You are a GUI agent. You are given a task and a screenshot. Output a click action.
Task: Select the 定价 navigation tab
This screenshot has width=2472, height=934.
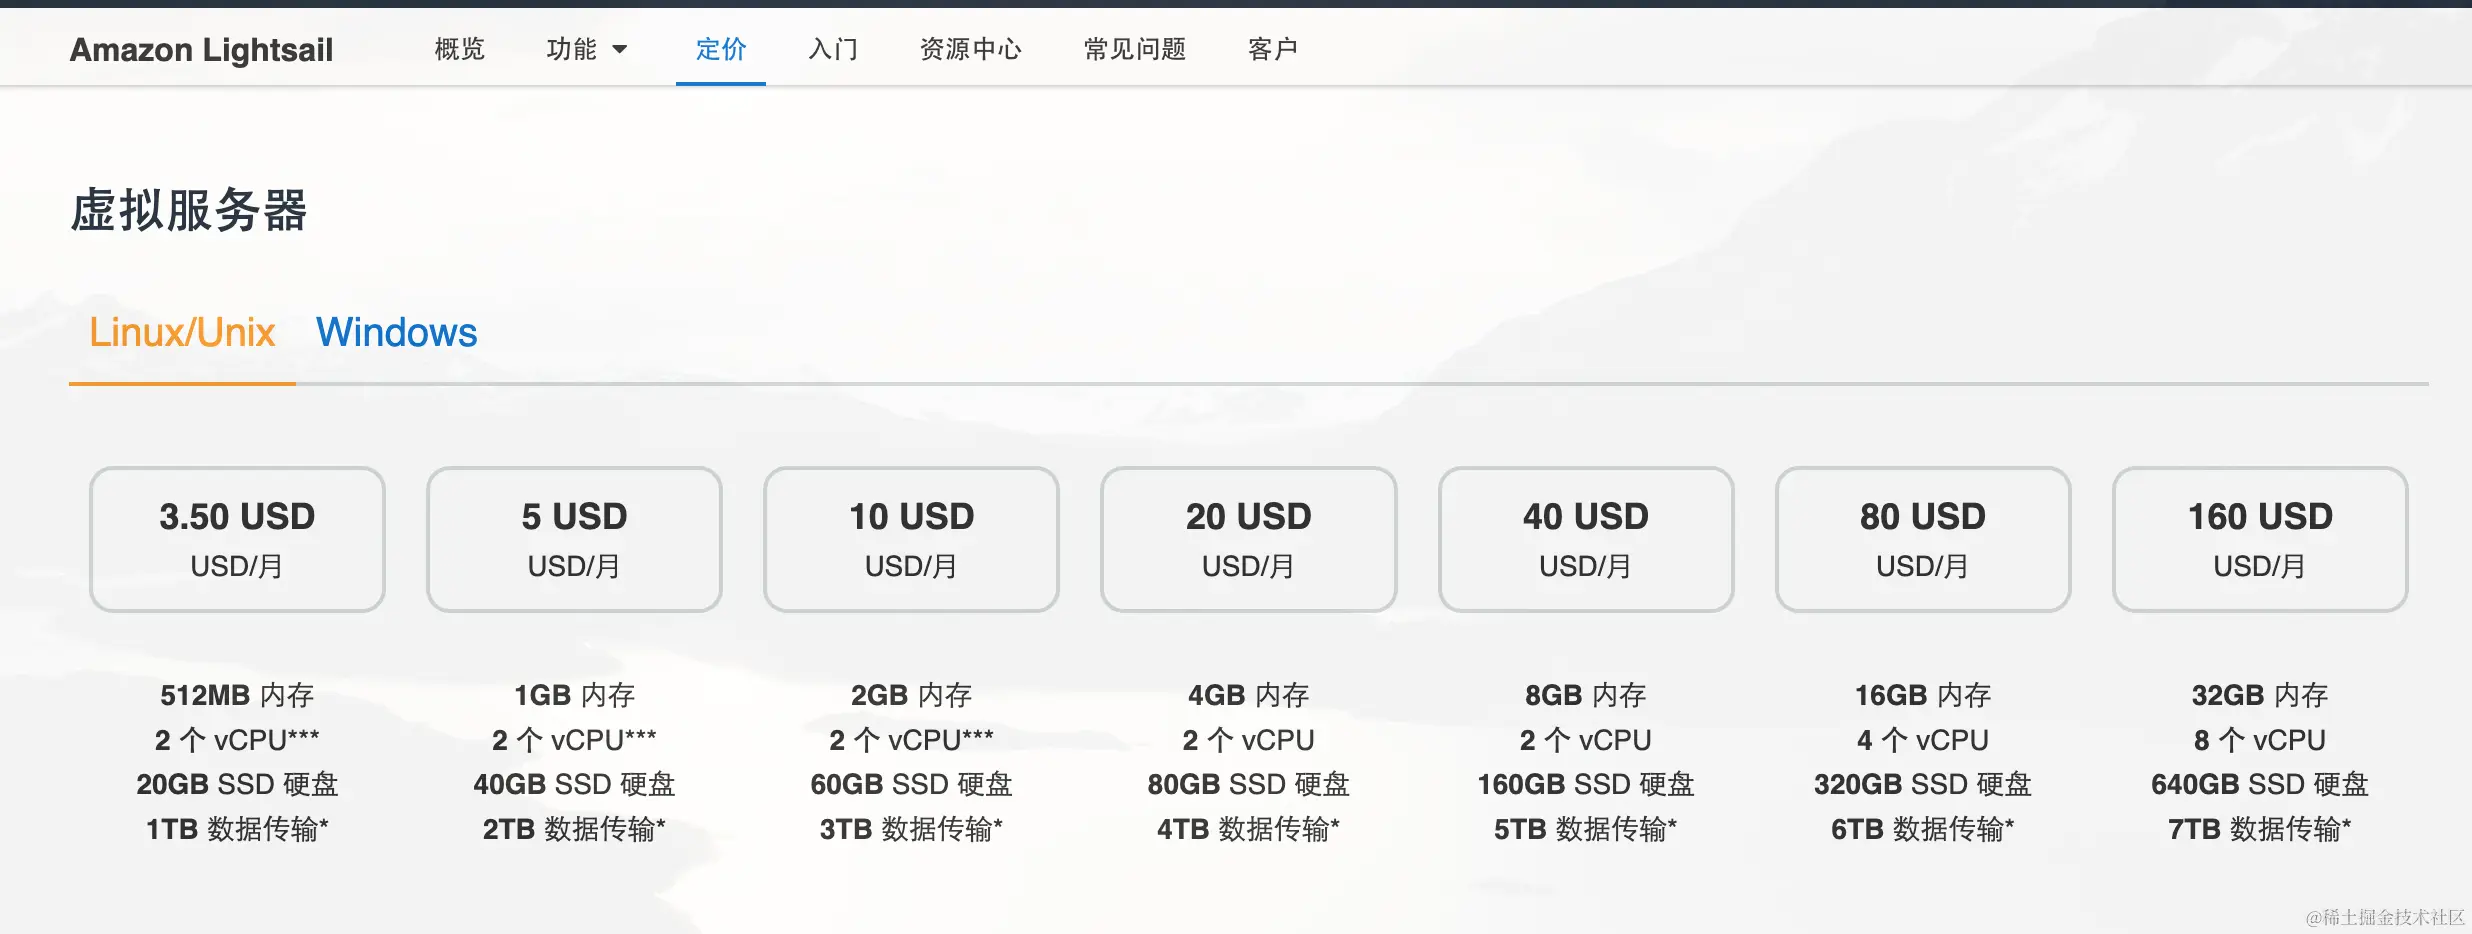[x=721, y=49]
